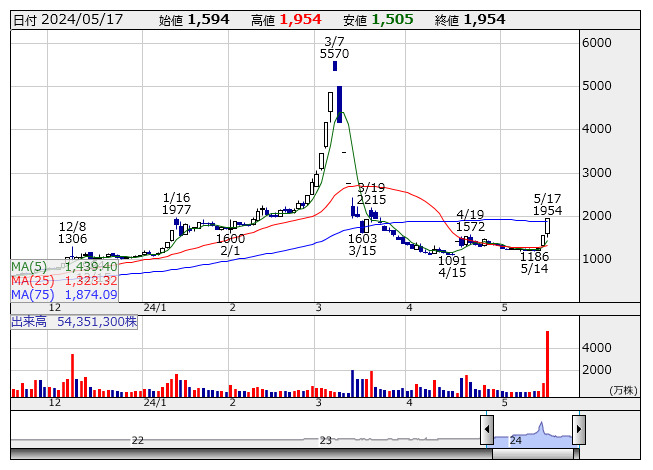653x470 pixels.
Task: Click the right range handle arrow
Action: coord(578,431)
